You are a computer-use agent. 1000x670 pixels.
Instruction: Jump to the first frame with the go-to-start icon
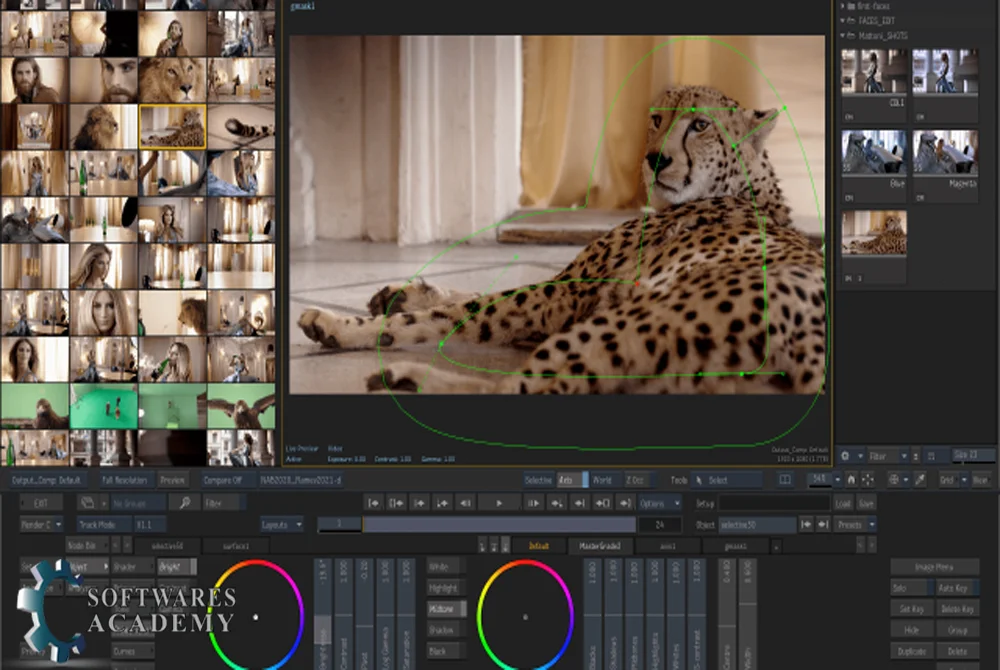(x=373, y=503)
